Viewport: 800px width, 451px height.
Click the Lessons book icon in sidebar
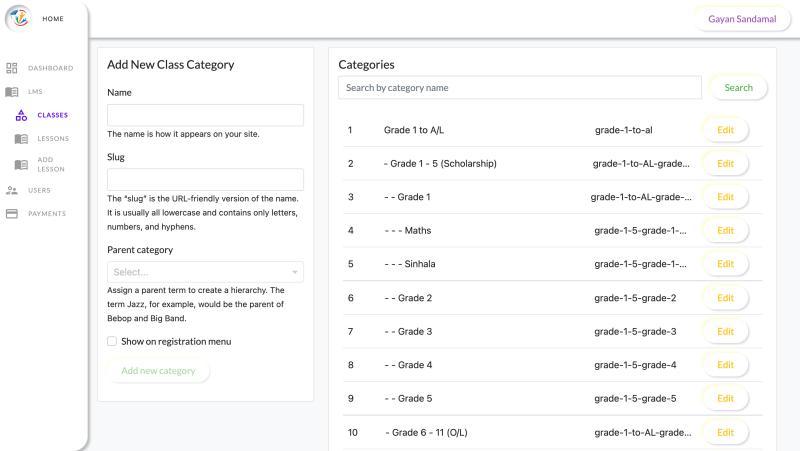click(x=21, y=139)
